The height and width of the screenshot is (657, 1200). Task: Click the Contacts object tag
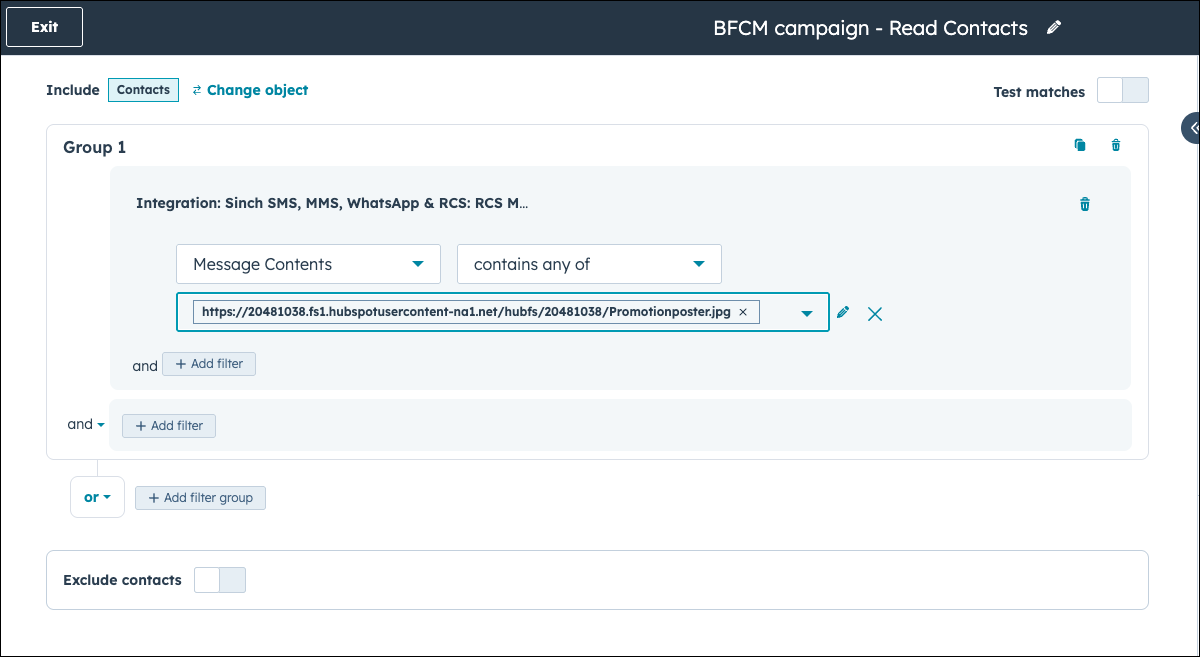tap(143, 90)
